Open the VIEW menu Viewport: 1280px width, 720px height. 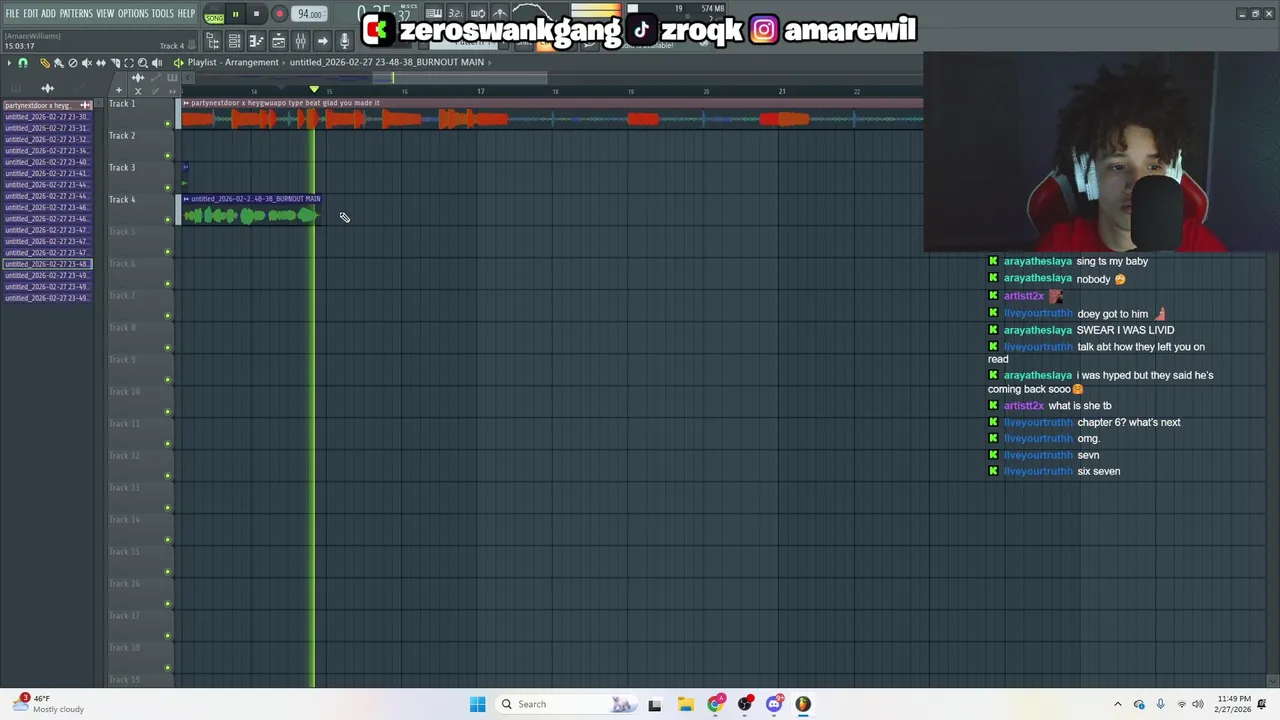105,14
